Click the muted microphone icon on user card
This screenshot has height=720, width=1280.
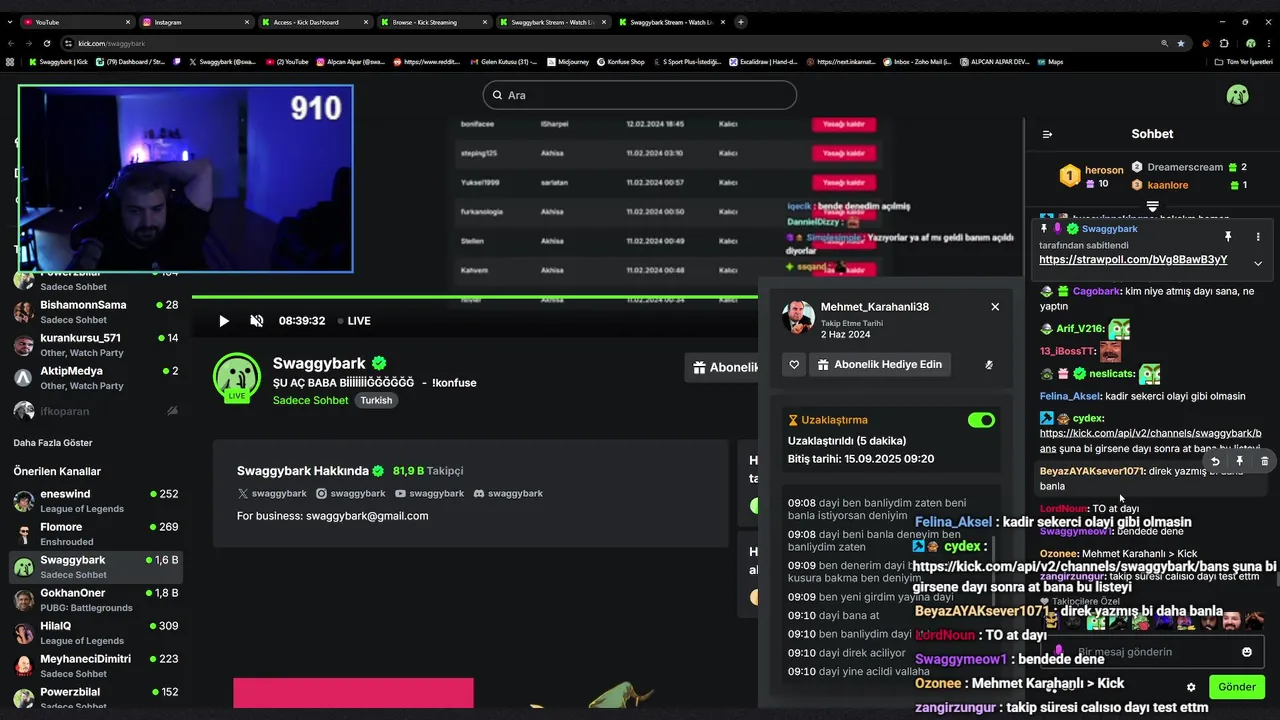click(x=989, y=365)
